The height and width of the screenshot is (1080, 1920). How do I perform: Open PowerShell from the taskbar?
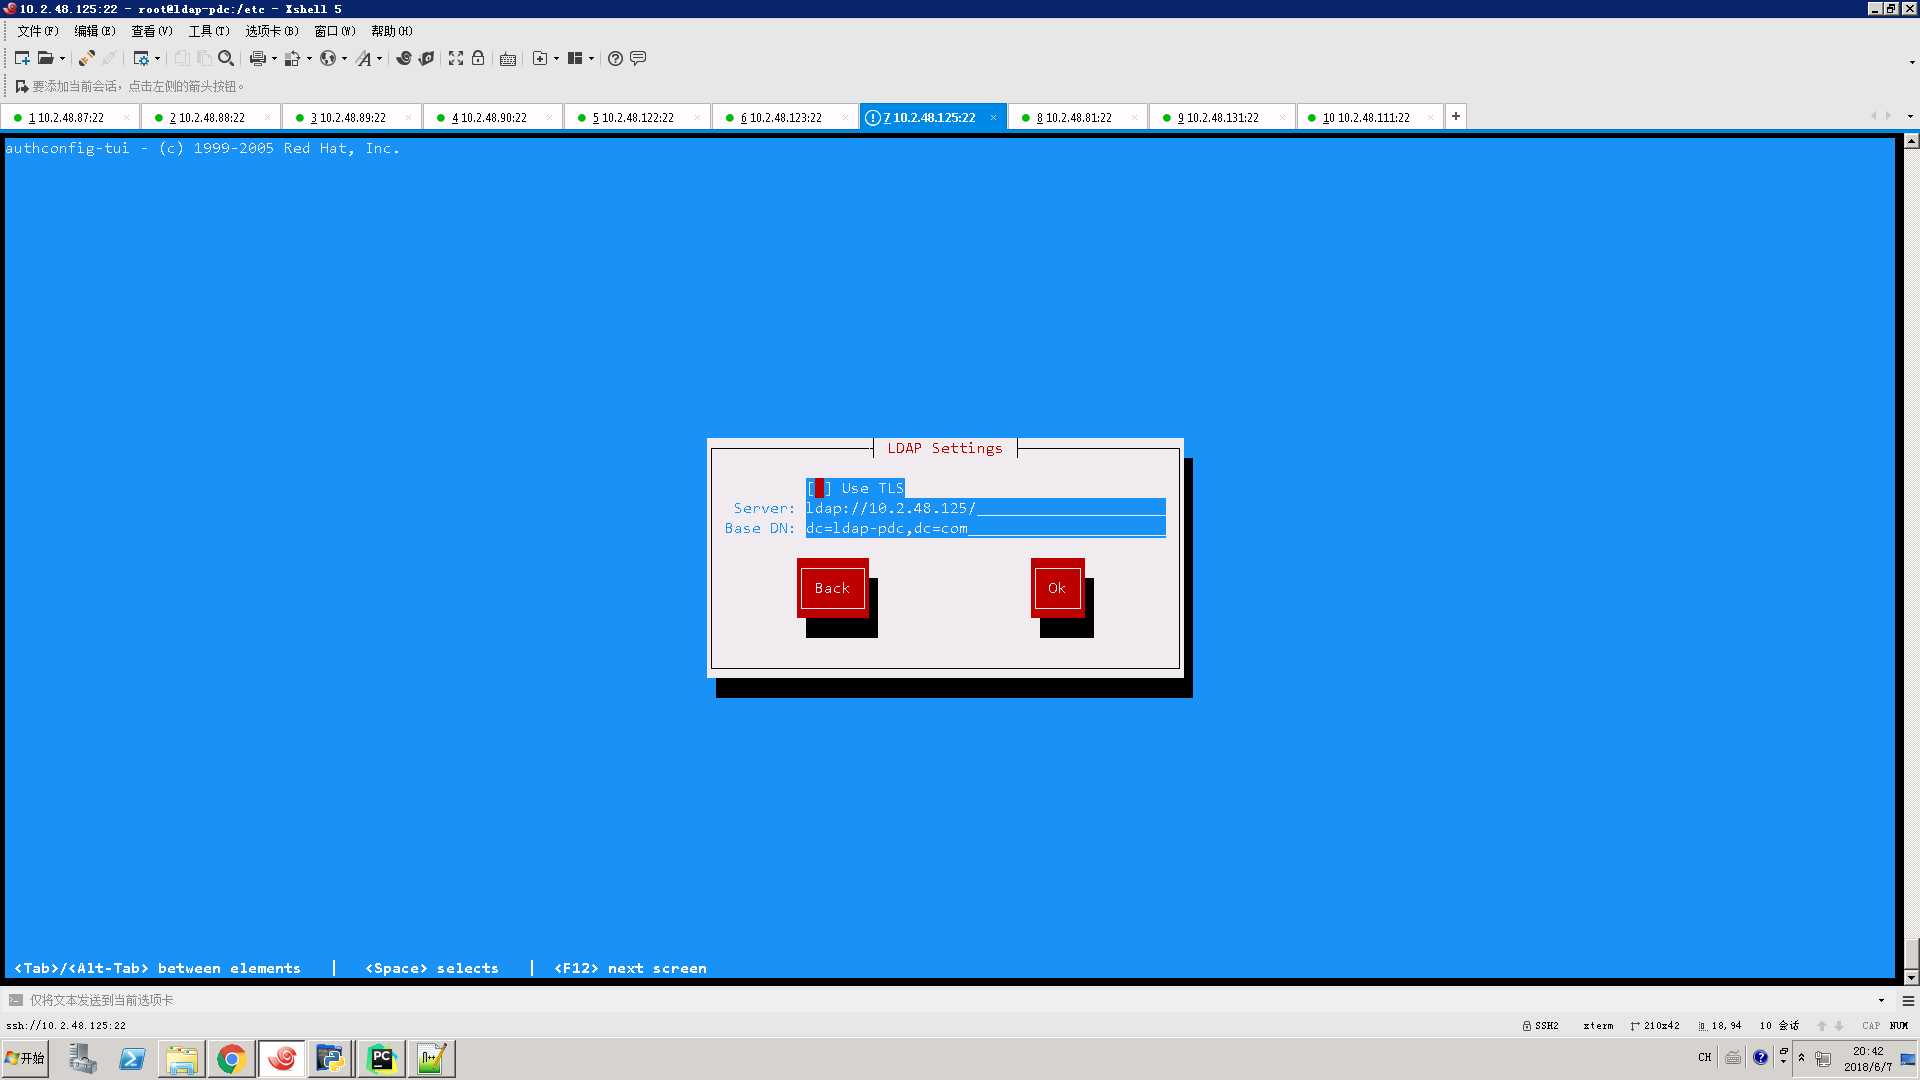coord(132,1059)
